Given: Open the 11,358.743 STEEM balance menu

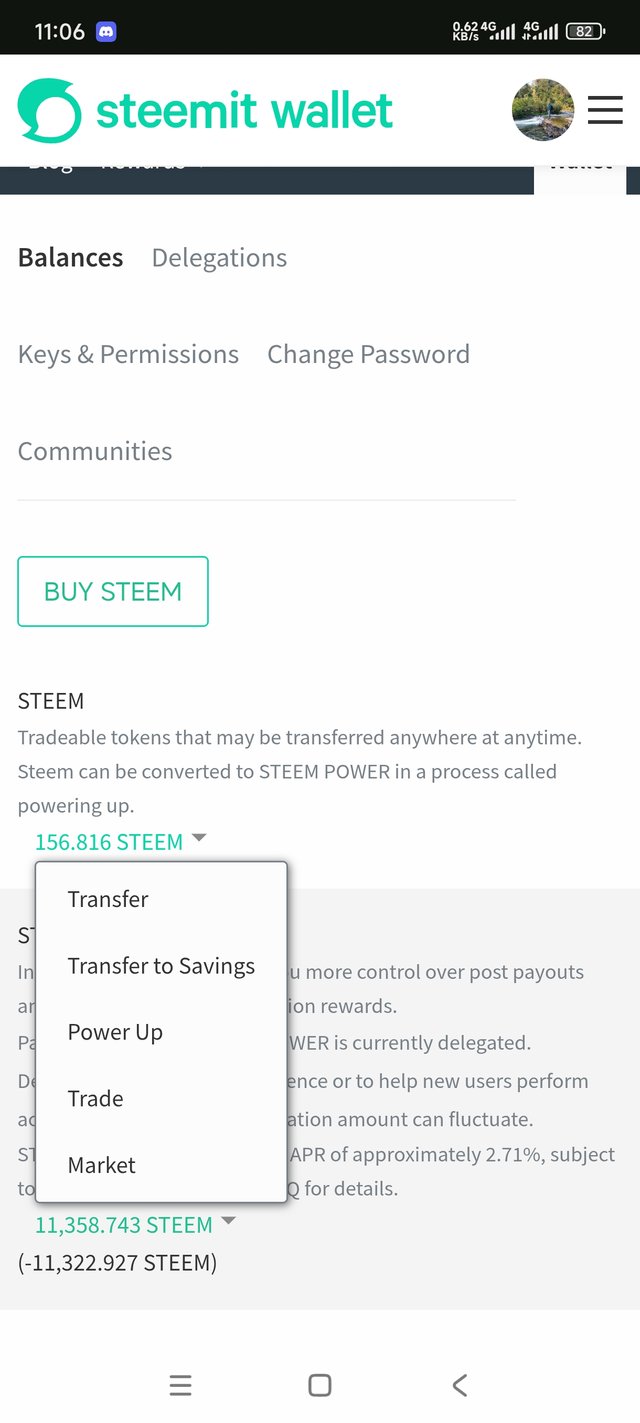Looking at the screenshot, I should pos(124,1225).
